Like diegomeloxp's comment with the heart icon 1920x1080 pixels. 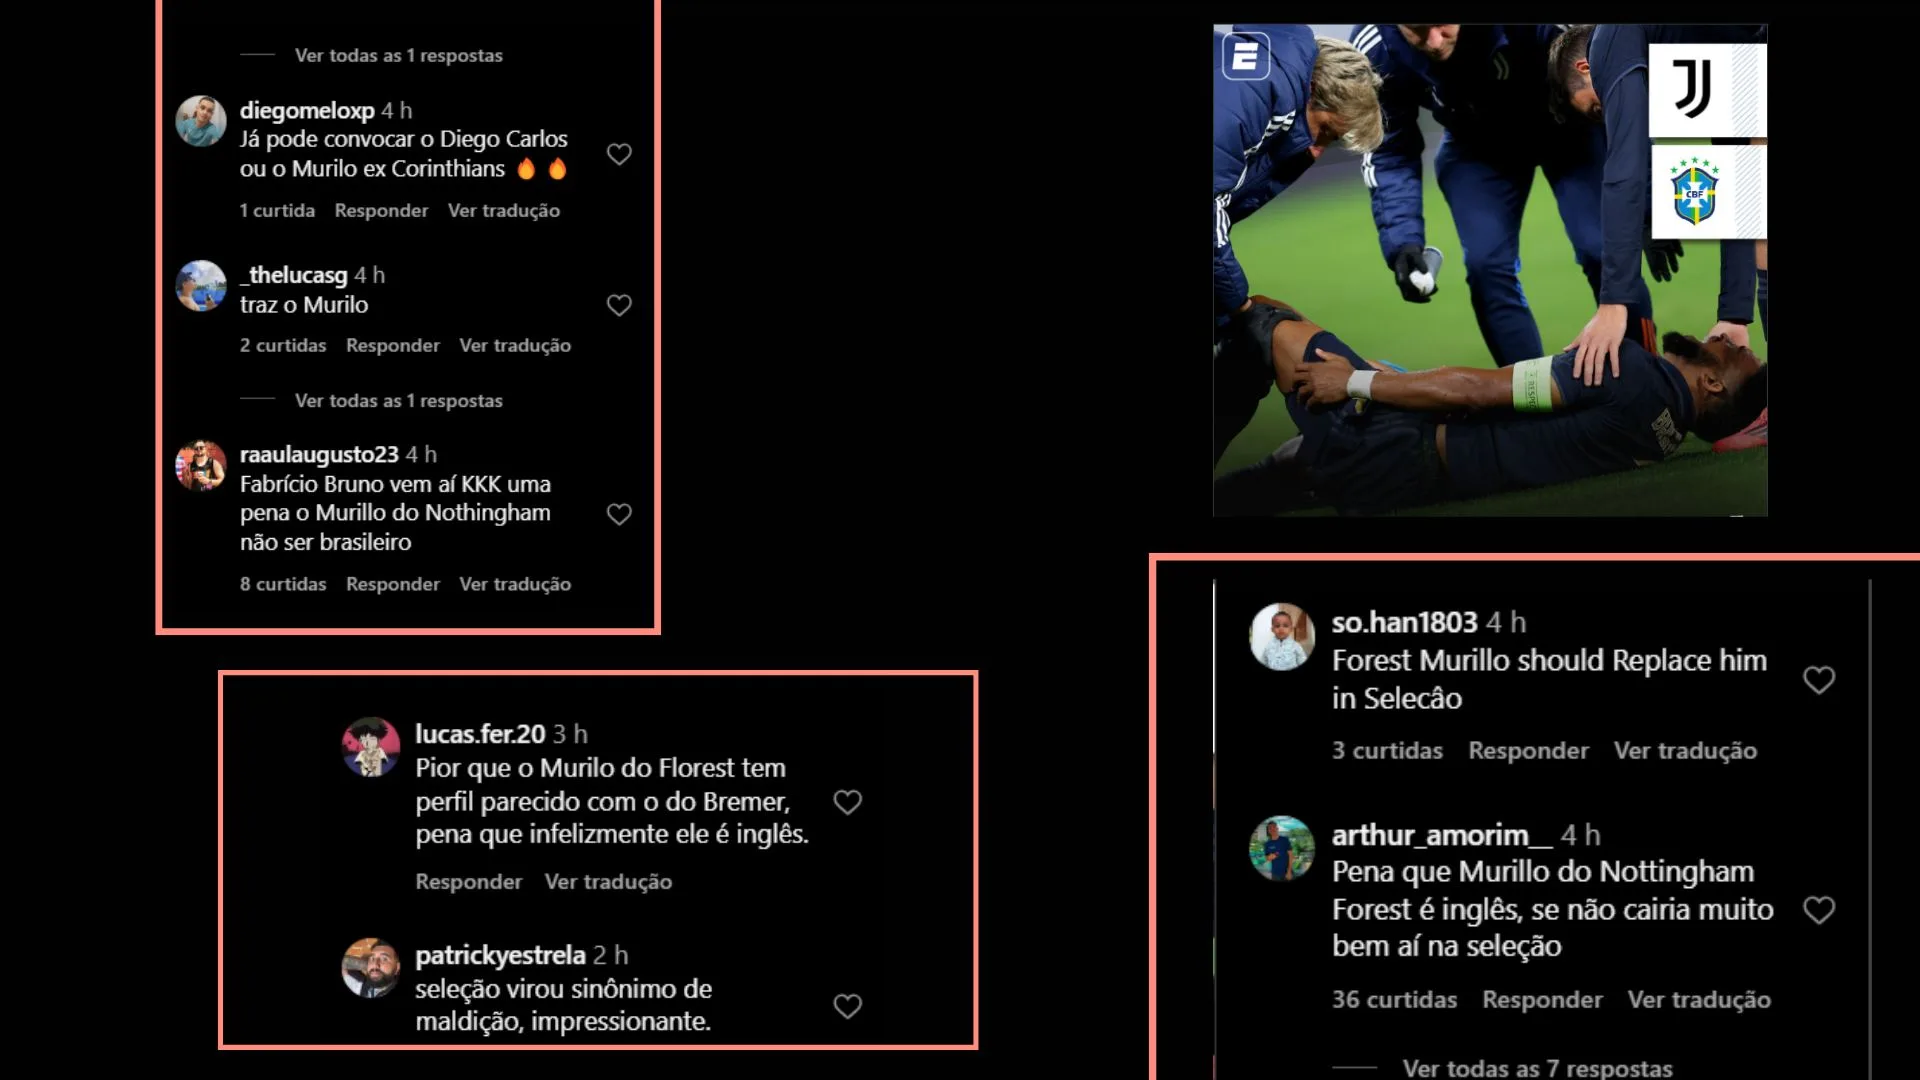coord(619,154)
